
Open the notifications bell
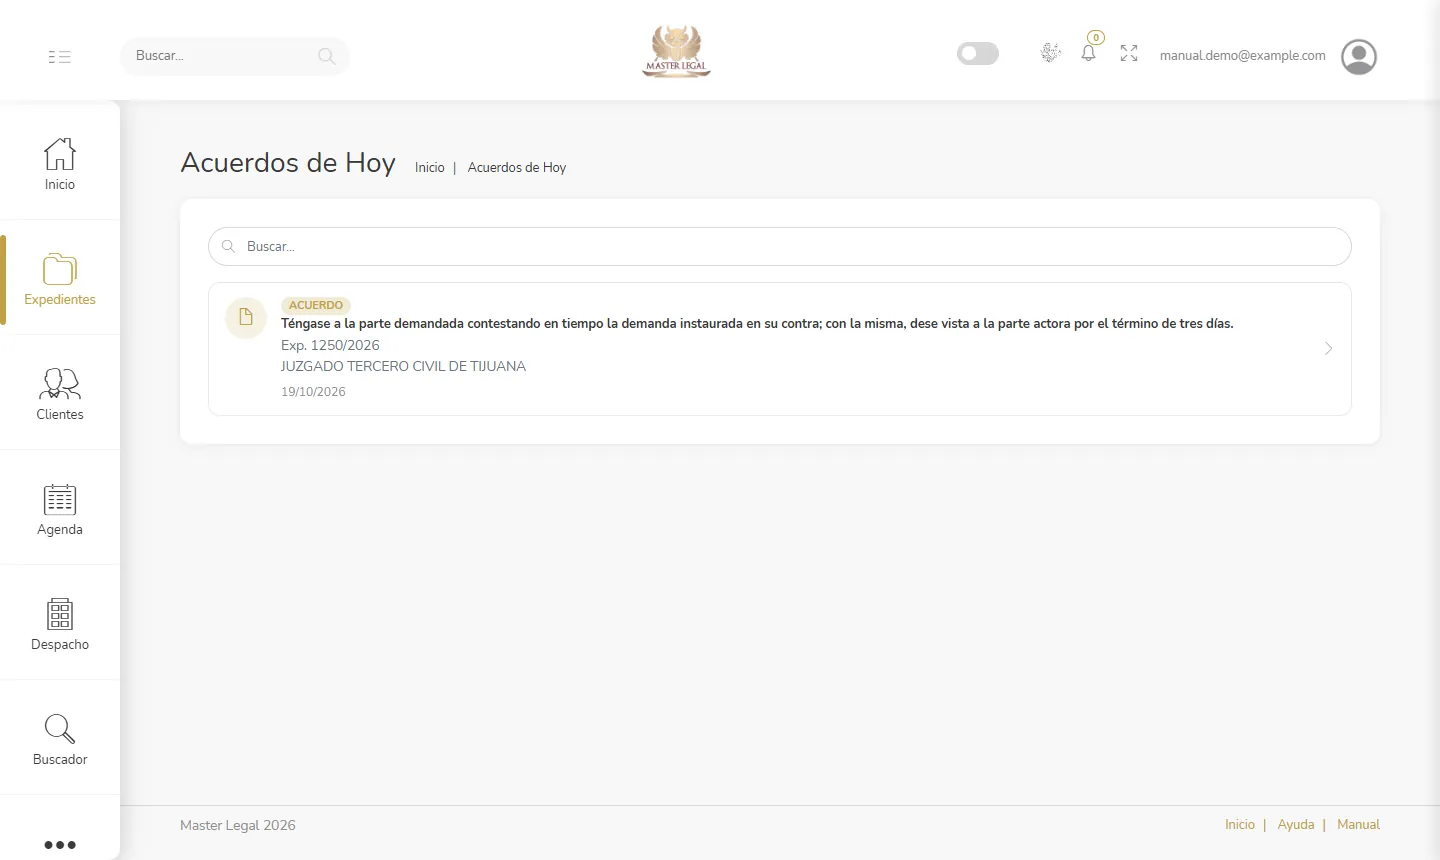(1089, 52)
